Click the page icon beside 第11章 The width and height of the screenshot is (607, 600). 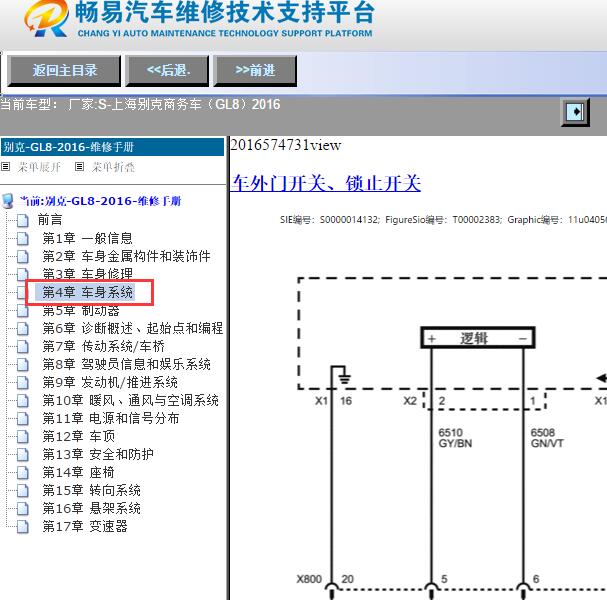pos(23,418)
